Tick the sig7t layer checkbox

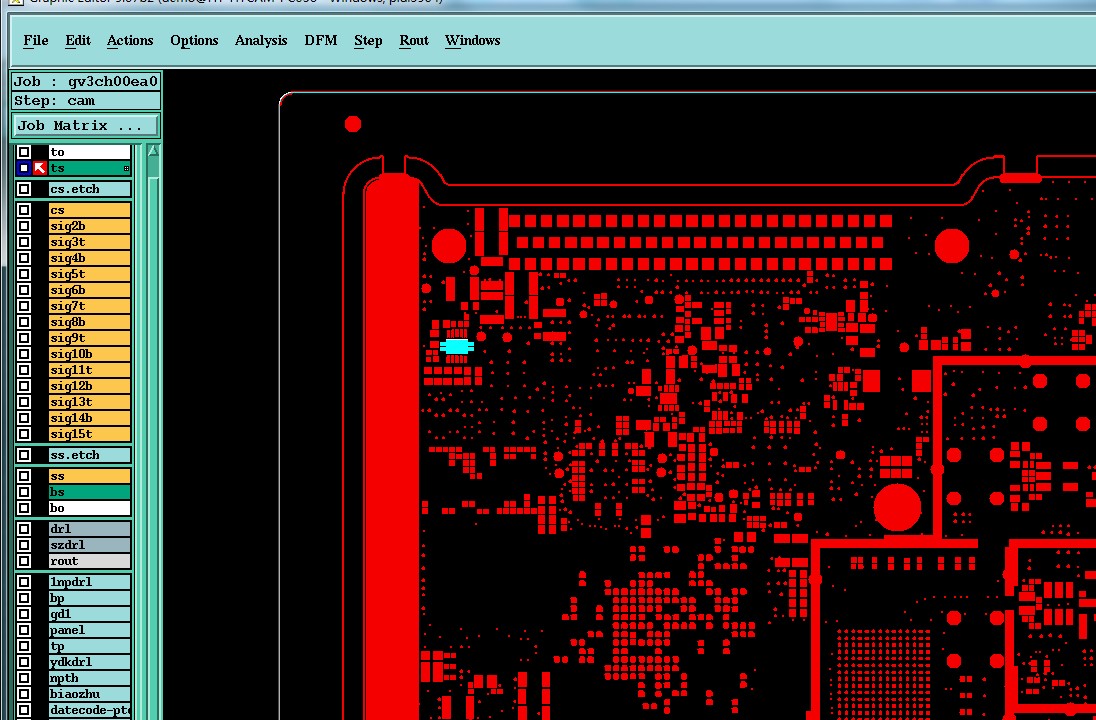pyautogui.click(x=24, y=305)
